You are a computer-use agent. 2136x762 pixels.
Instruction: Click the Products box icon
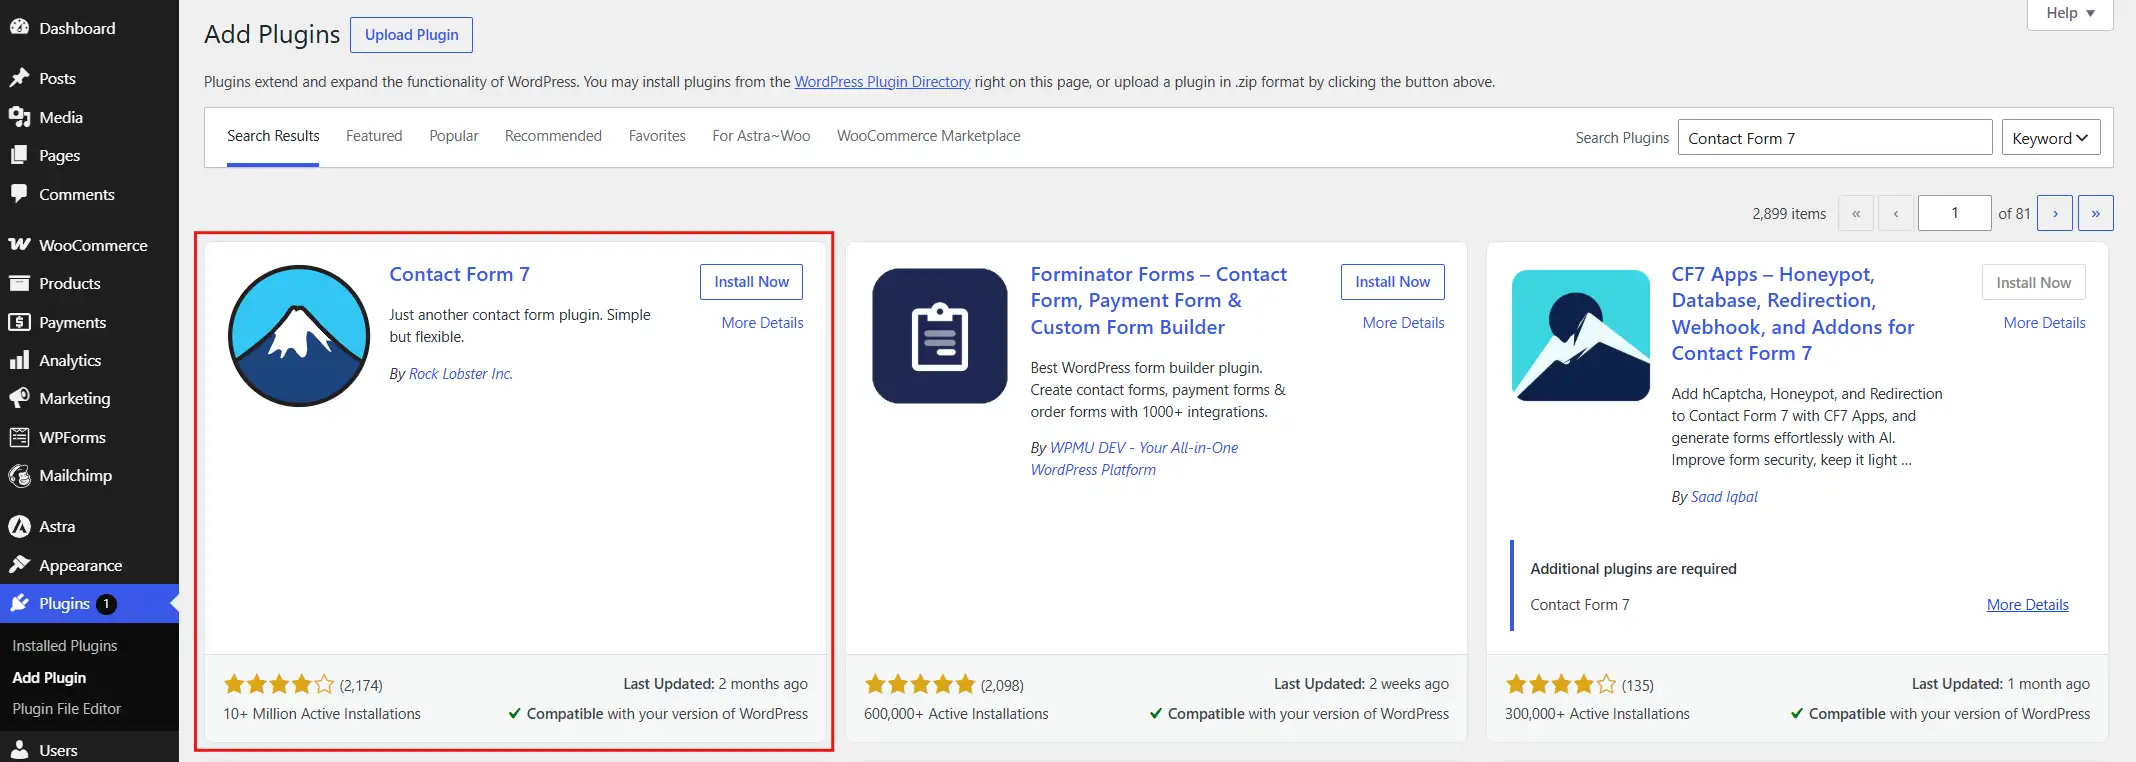pyautogui.click(x=19, y=283)
